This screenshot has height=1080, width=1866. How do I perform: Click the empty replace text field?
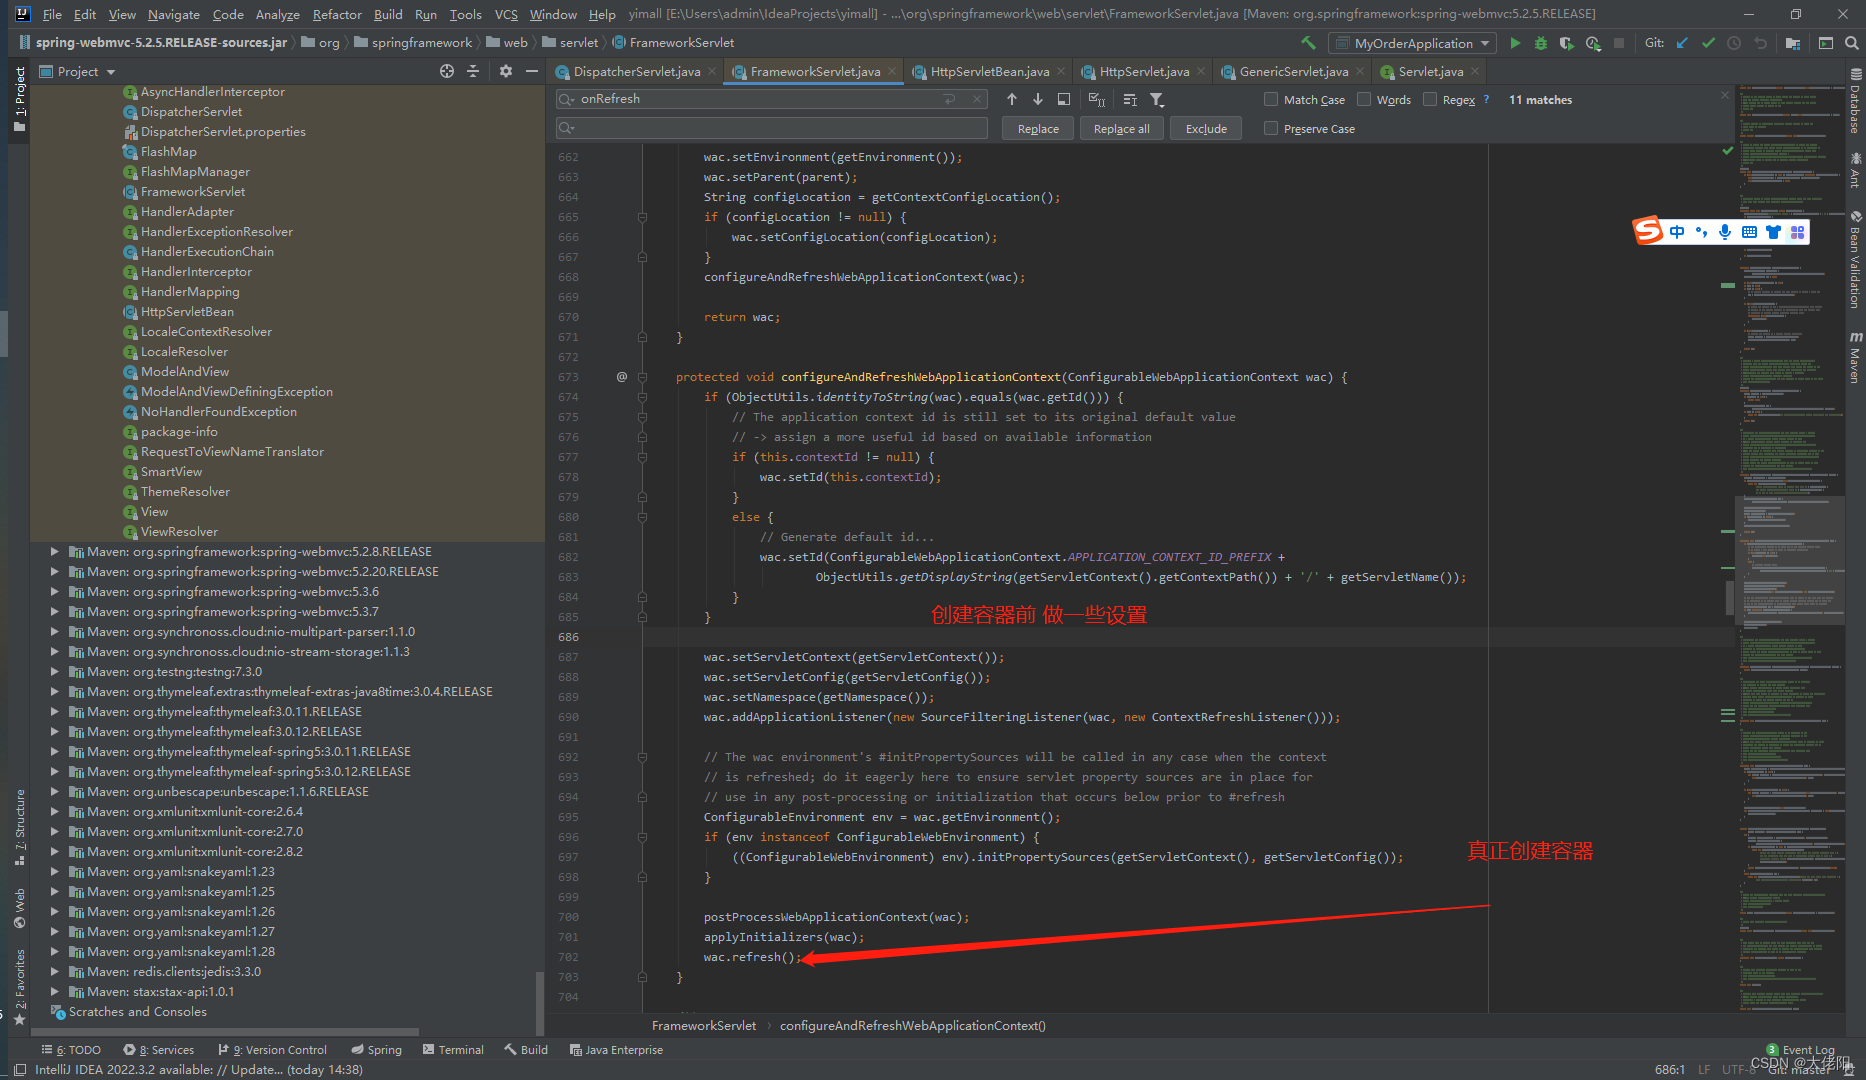[x=772, y=128]
